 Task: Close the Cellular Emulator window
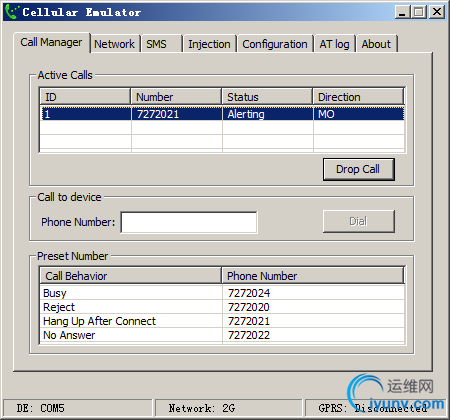pyautogui.click(x=437, y=12)
